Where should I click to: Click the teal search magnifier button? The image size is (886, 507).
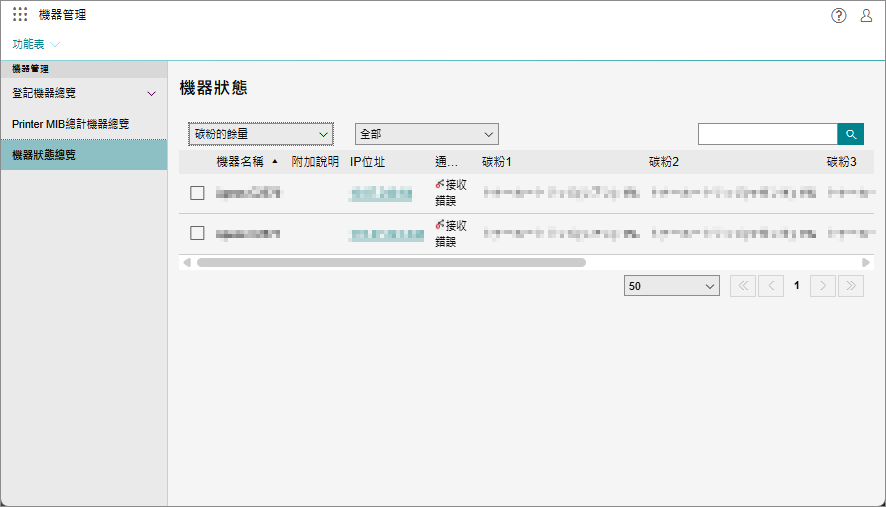pyautogui.click(x=850, y=134)
